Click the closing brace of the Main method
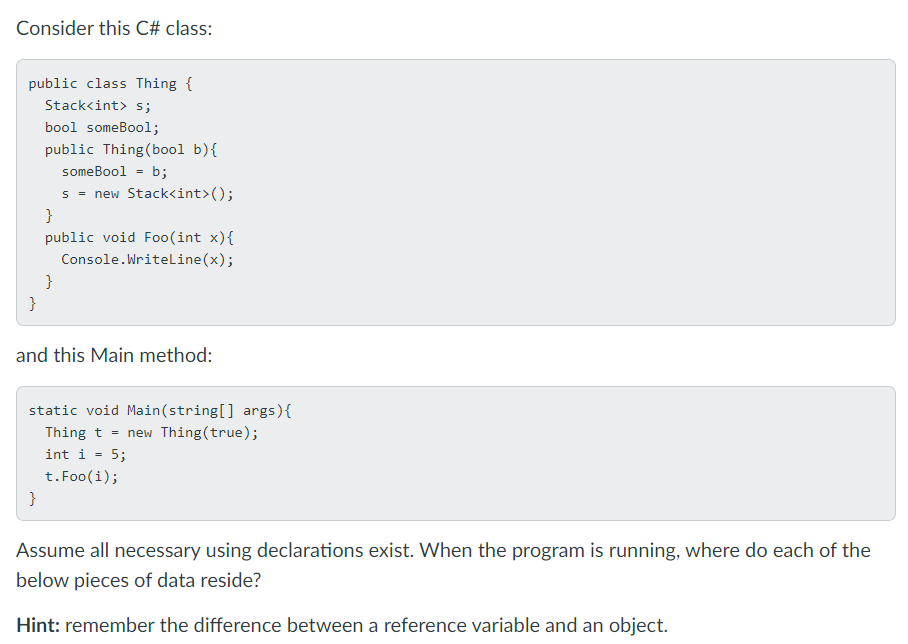 coord(32,498)
